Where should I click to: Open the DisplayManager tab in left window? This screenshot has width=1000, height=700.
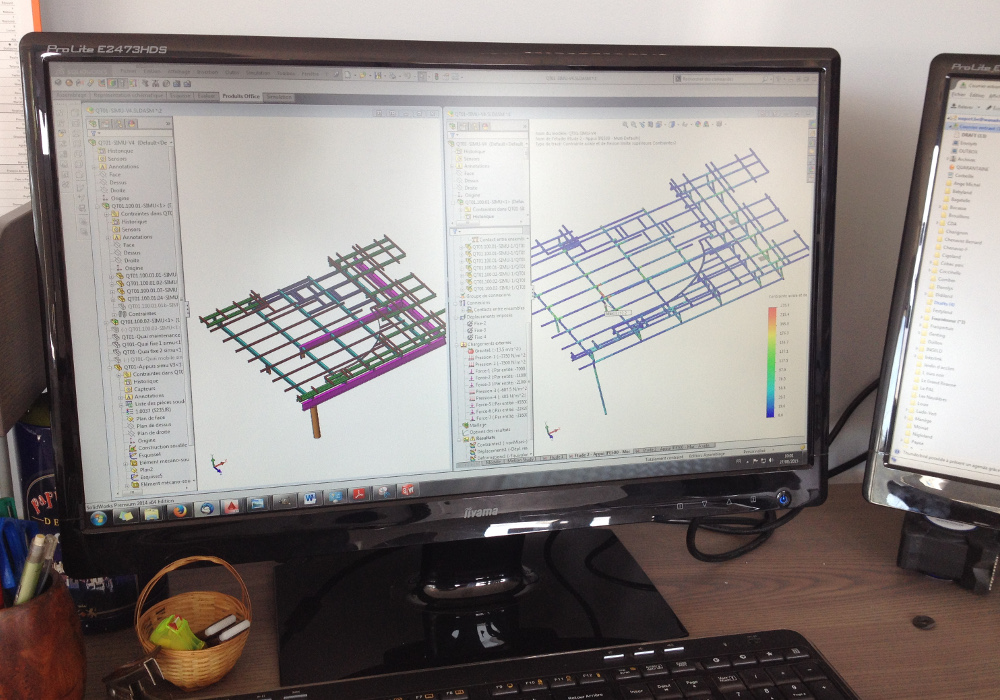[131, 123]
